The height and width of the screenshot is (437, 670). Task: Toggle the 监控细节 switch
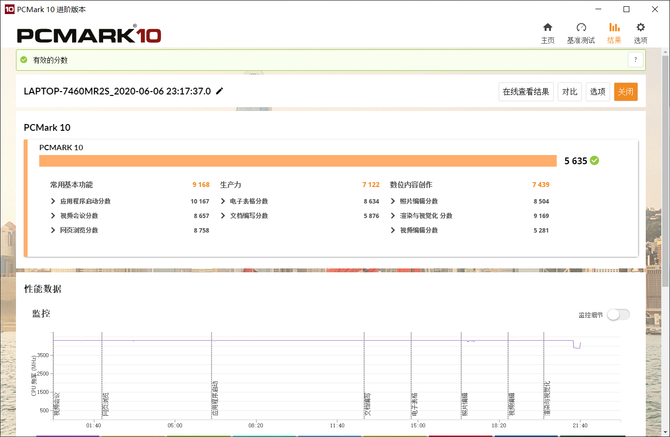click(618, 314)
